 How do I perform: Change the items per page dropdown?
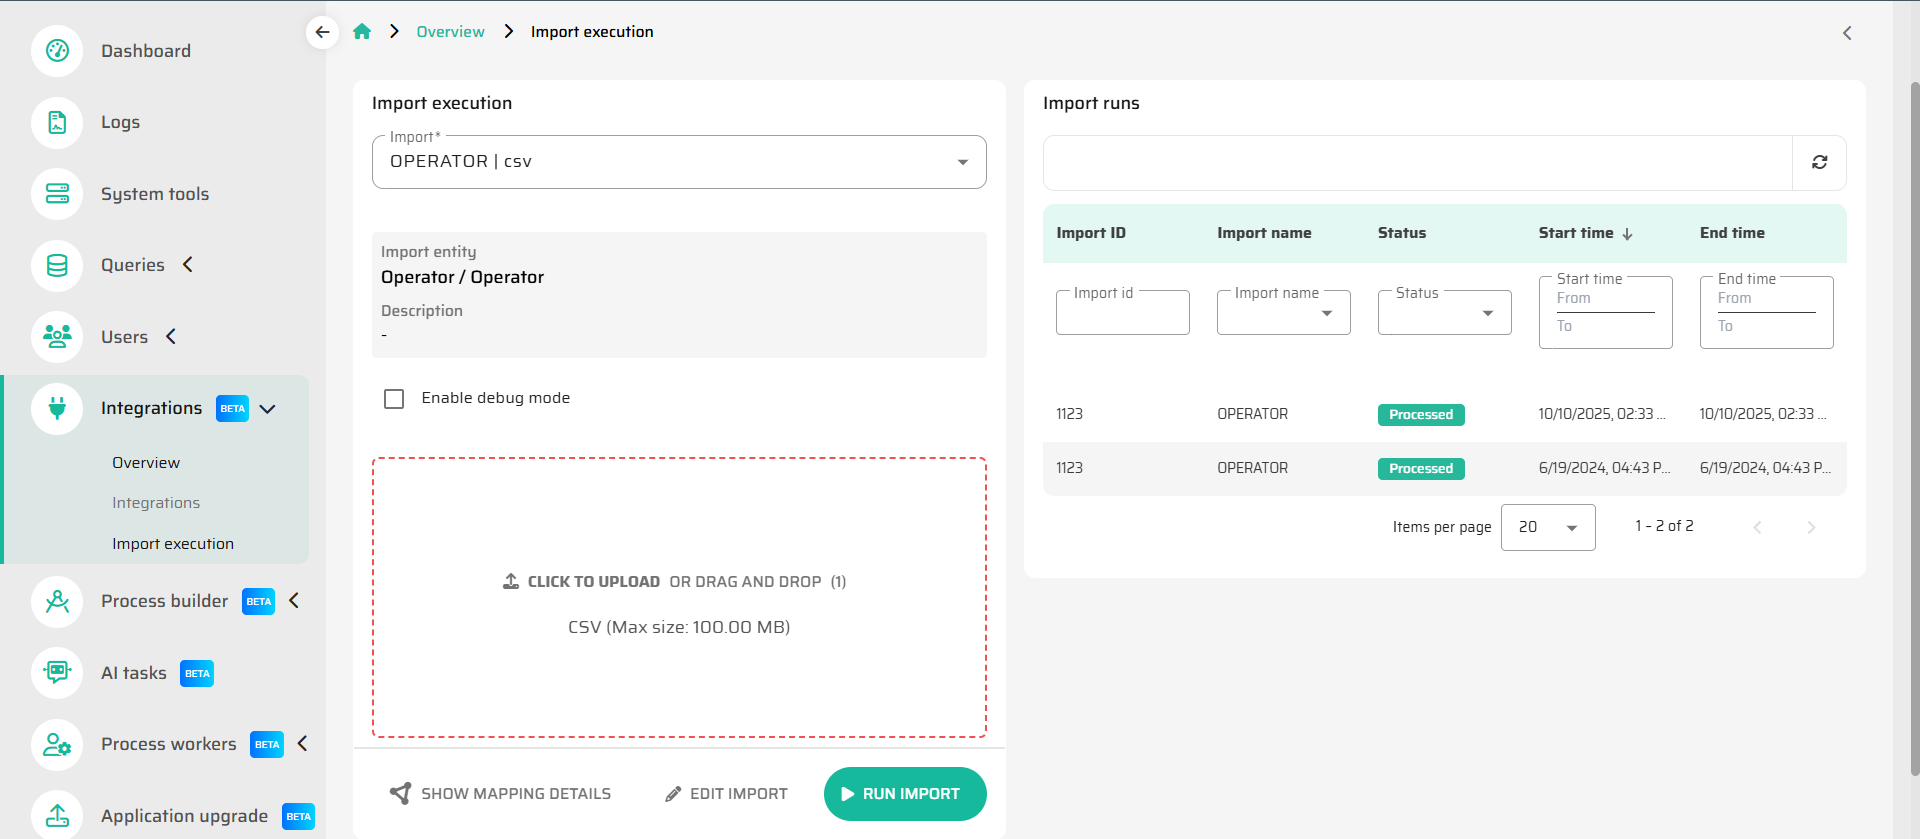(x=1547, y=527)
